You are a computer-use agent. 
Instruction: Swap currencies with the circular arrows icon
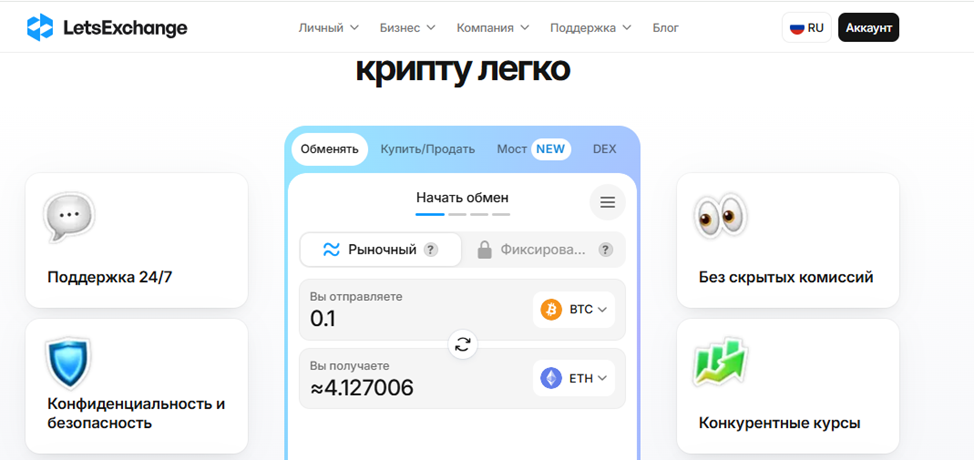click(463, 345)
